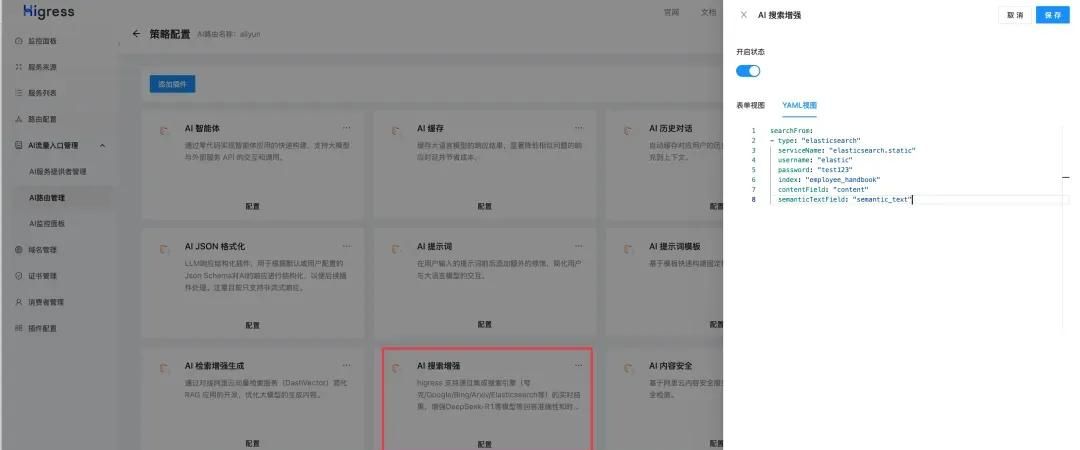Click 配置 on the AI 搜索增强 card
Viewport: 1080px width, 450px height.
pyautogui.click(x=485, y=444)
